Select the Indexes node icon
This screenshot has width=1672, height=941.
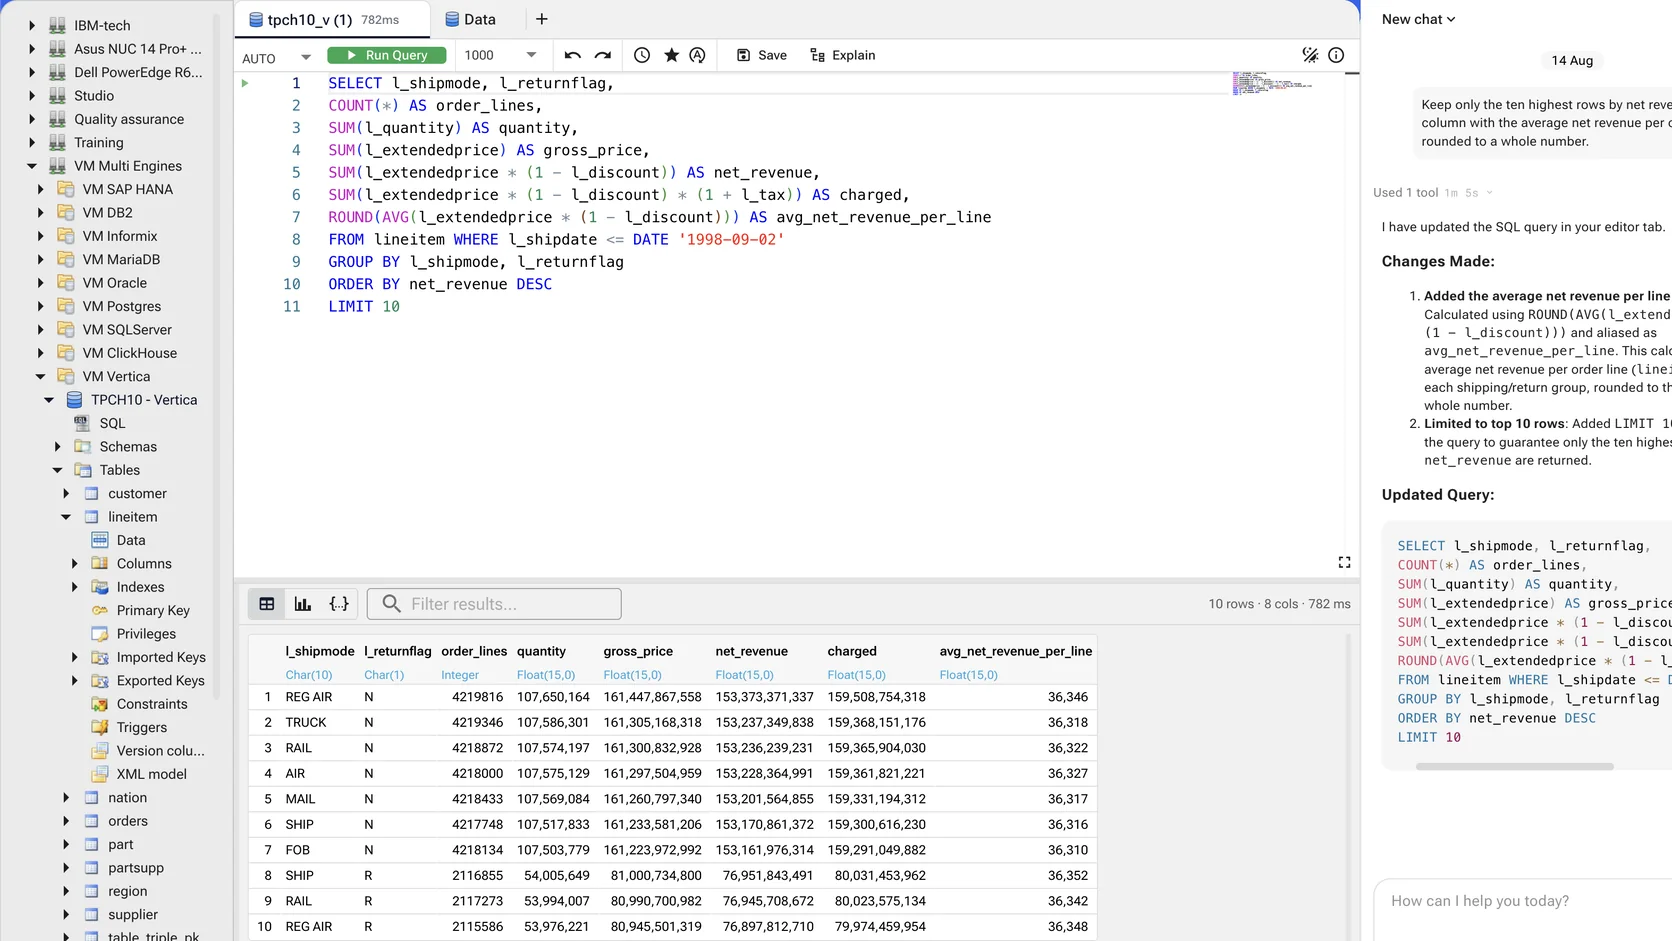point(100,587)
